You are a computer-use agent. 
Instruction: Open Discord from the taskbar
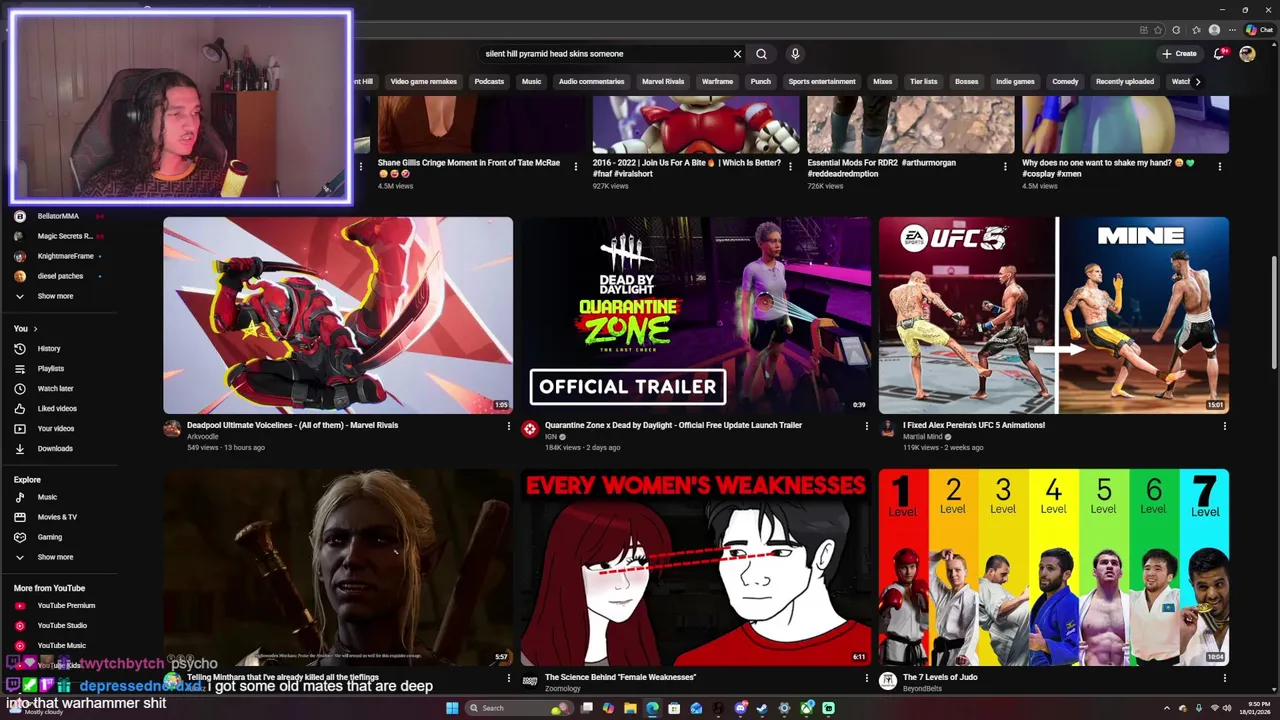tap(740, 708)
